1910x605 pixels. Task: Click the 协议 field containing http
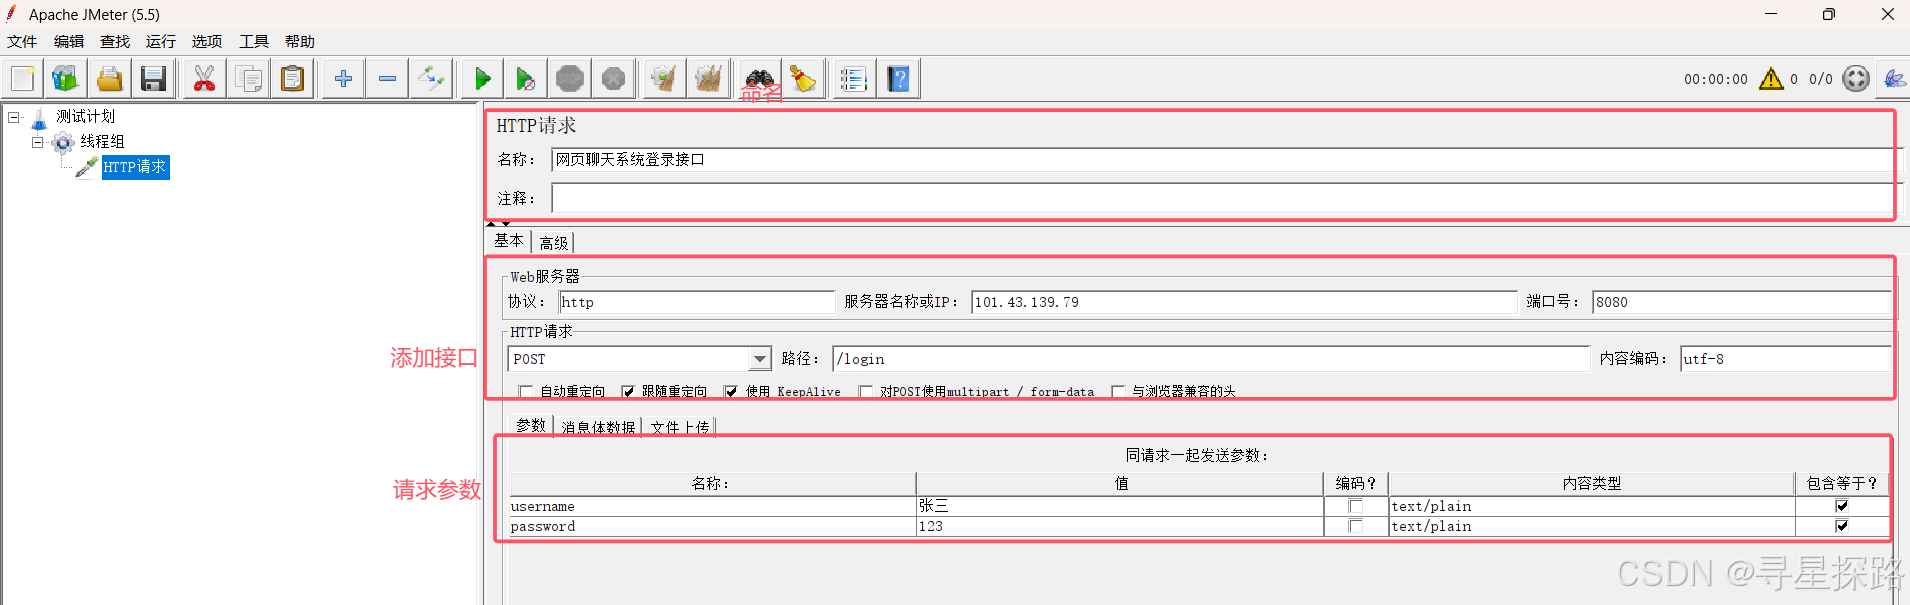[x=697, y=302]
